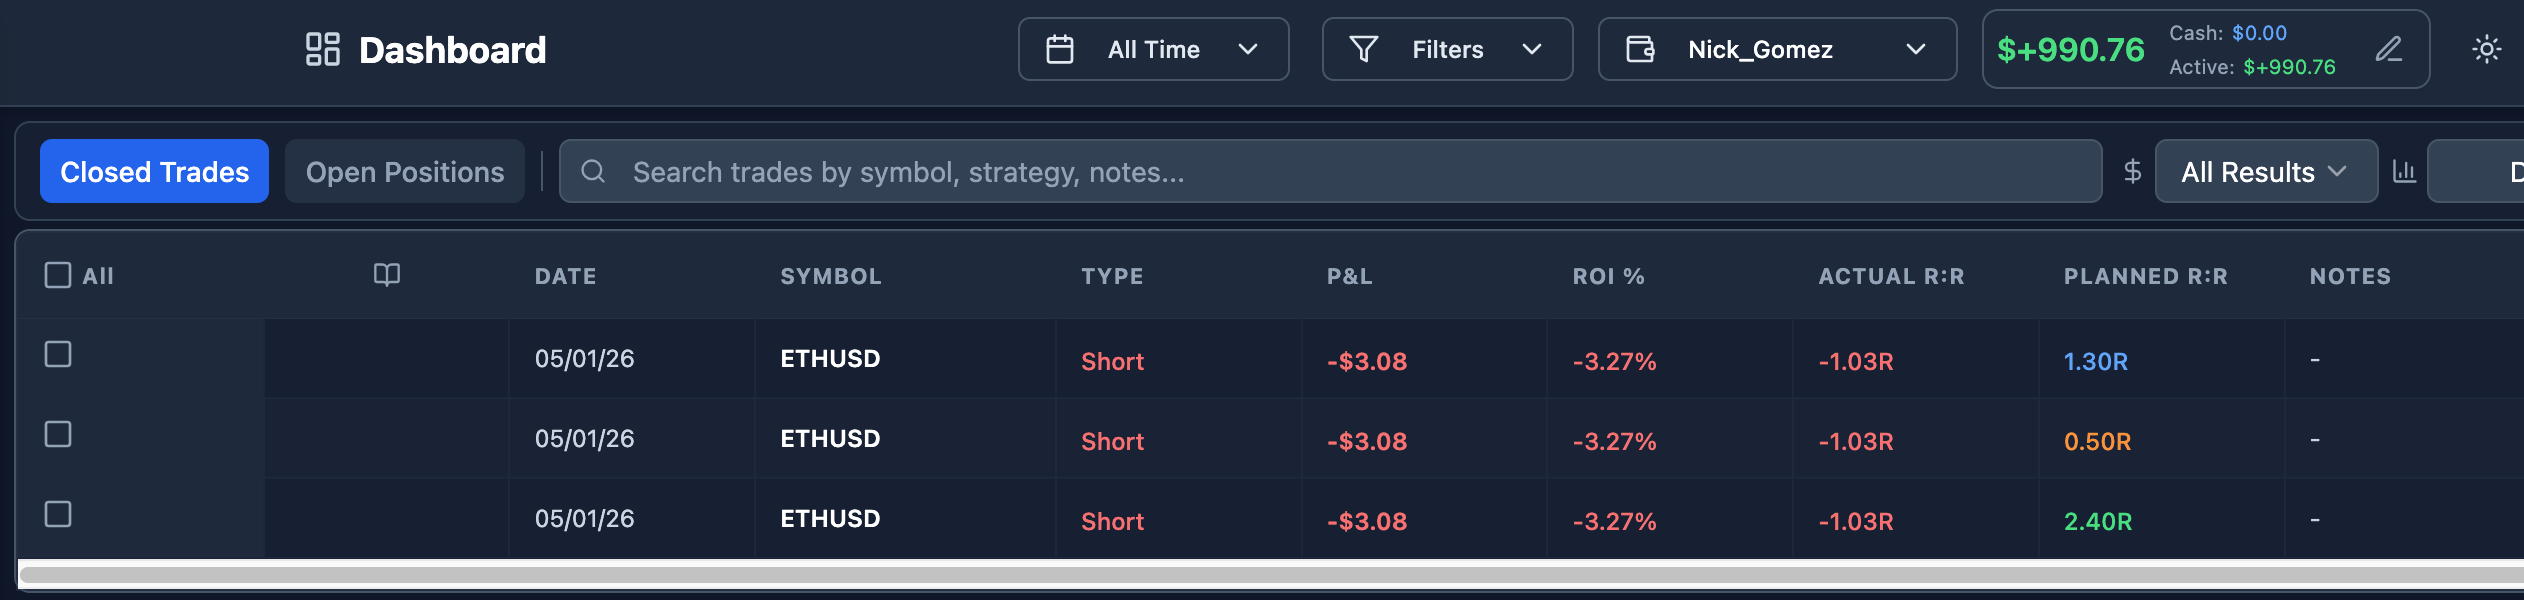Tick the checkbox for the 1.30R planned trade row
The image size is (2524, 600).
point(58,354)
